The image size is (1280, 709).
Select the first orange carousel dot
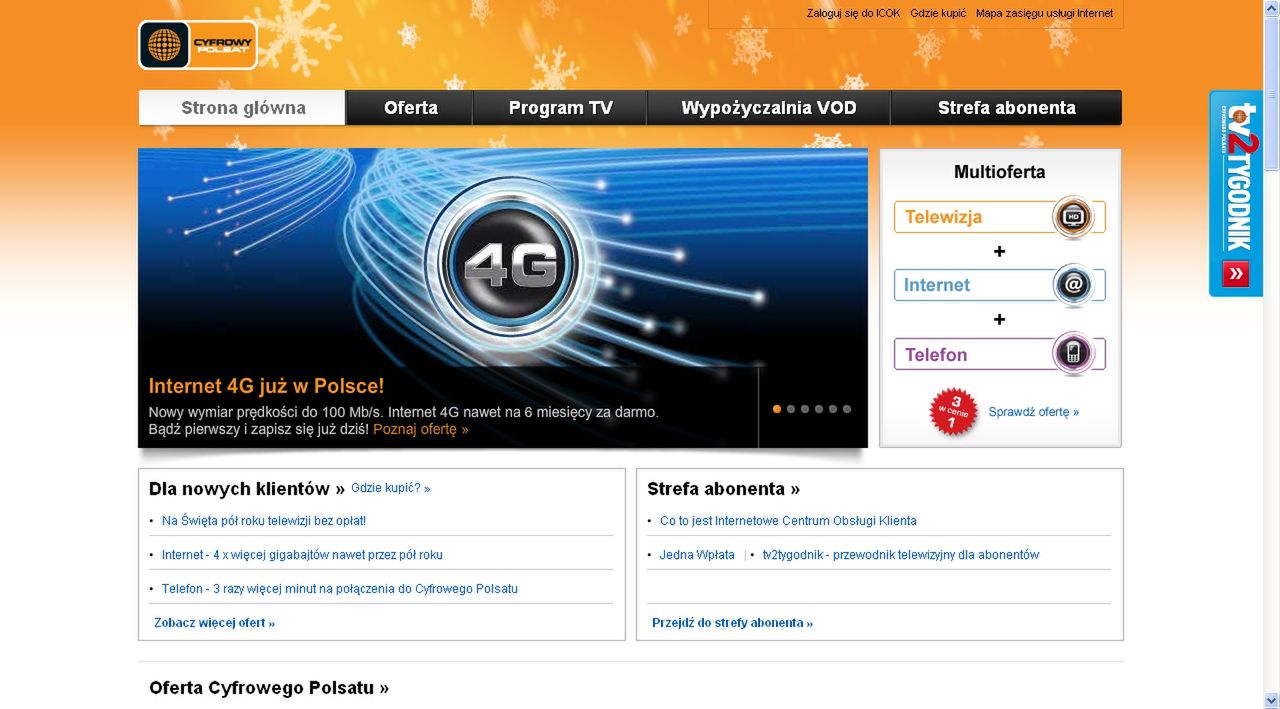click(777, 409)
